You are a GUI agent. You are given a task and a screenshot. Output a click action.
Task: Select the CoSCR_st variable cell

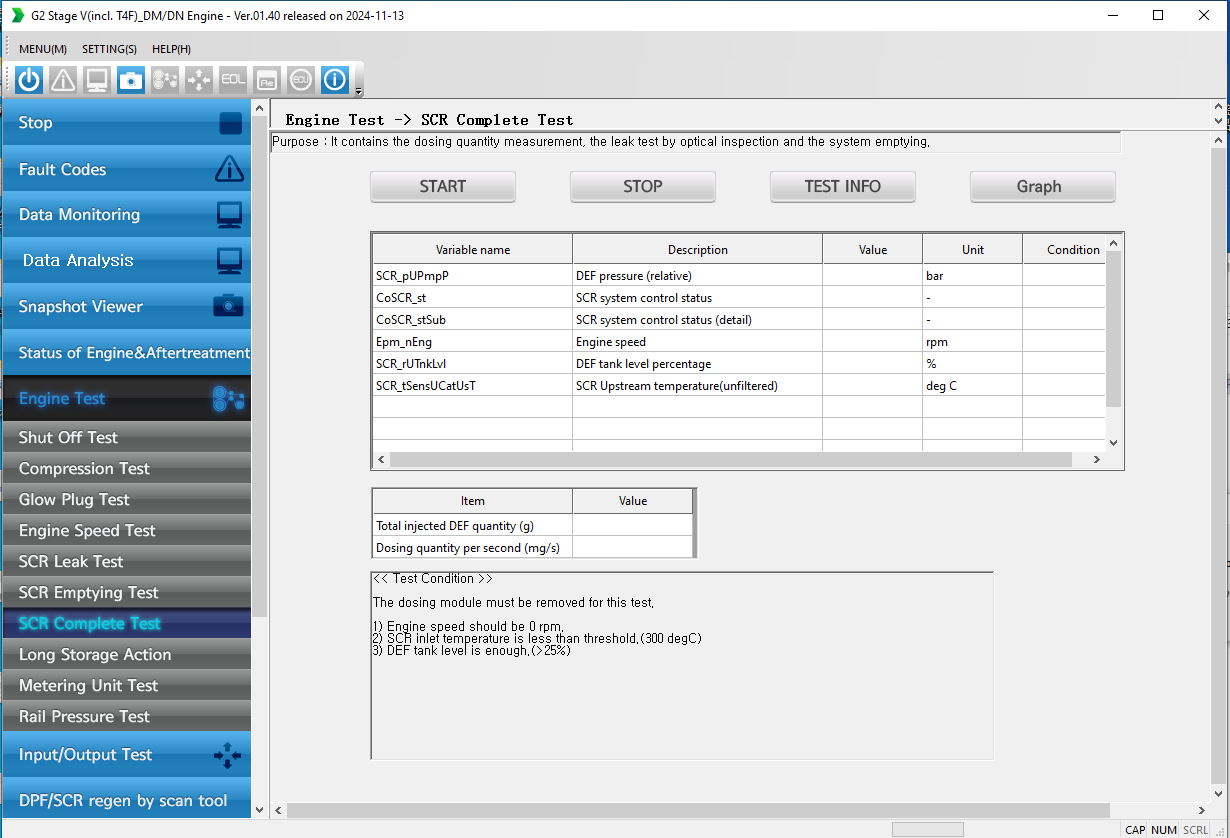coord(473,297)
